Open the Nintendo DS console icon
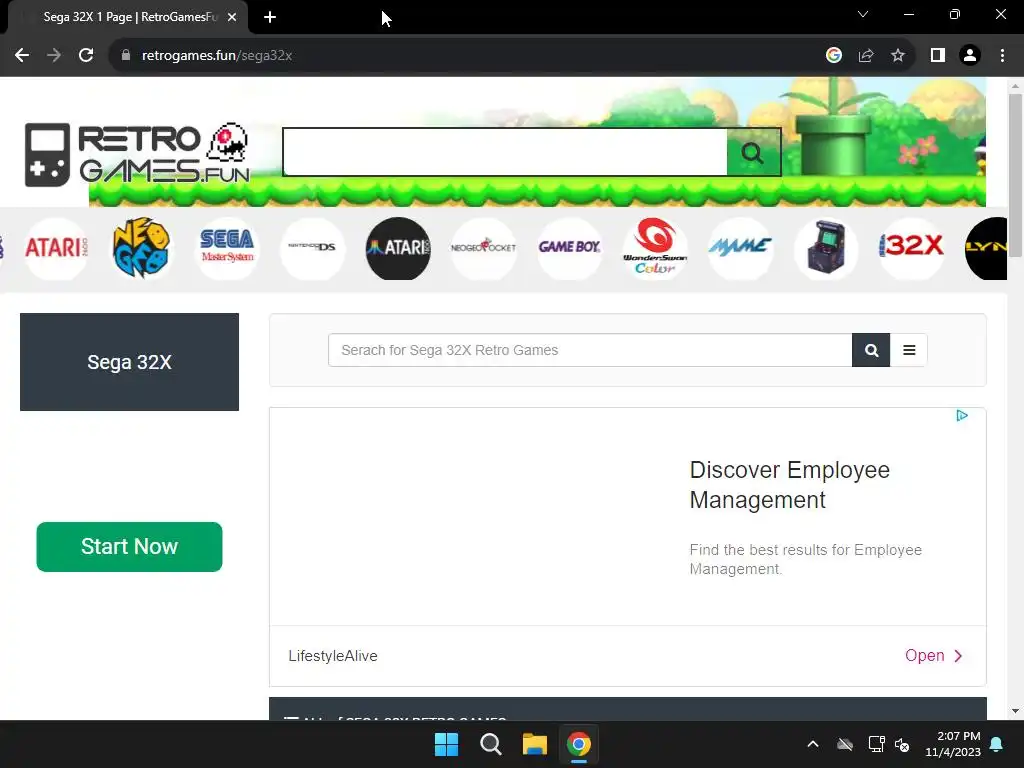This screenshot has width=1024, height=768. pyautogui.click(x=312, y=248)
